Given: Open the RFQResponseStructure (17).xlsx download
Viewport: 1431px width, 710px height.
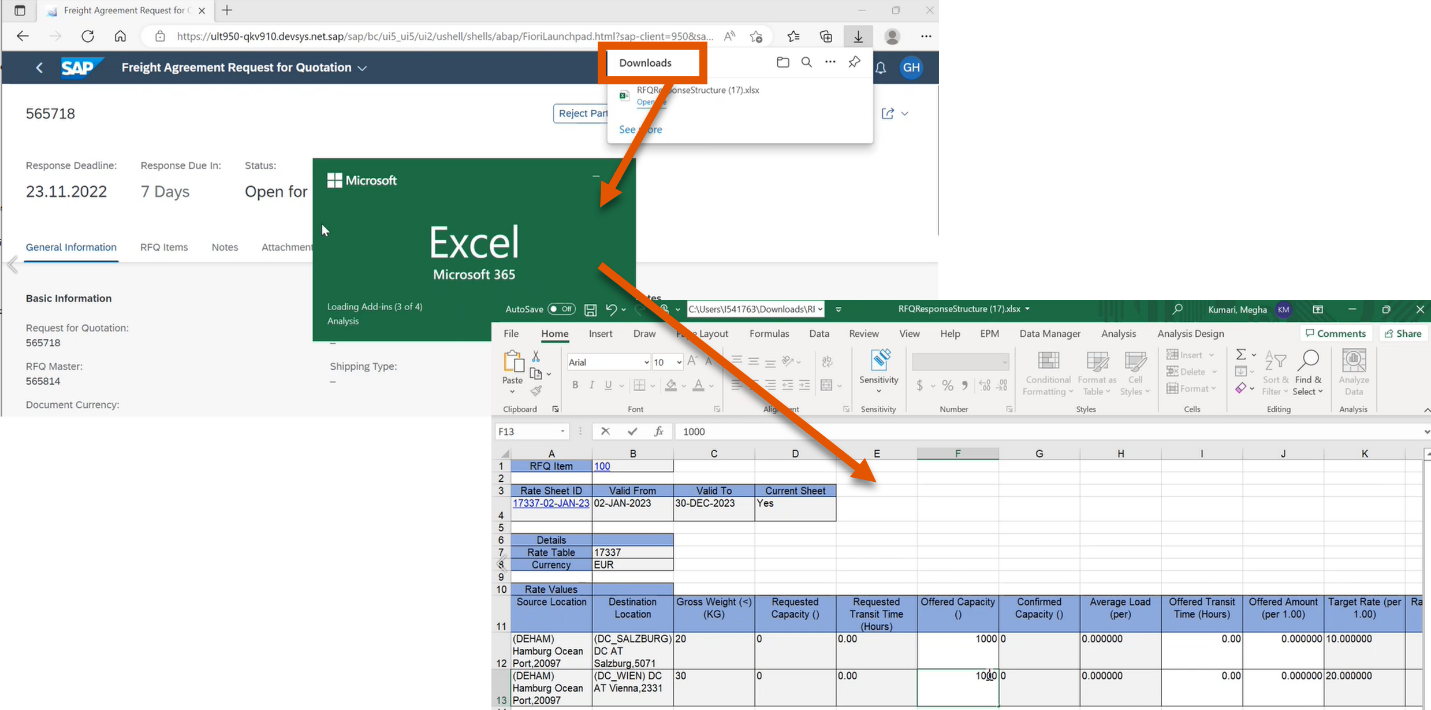Looking at the screenshot, I should click(698, 90).
